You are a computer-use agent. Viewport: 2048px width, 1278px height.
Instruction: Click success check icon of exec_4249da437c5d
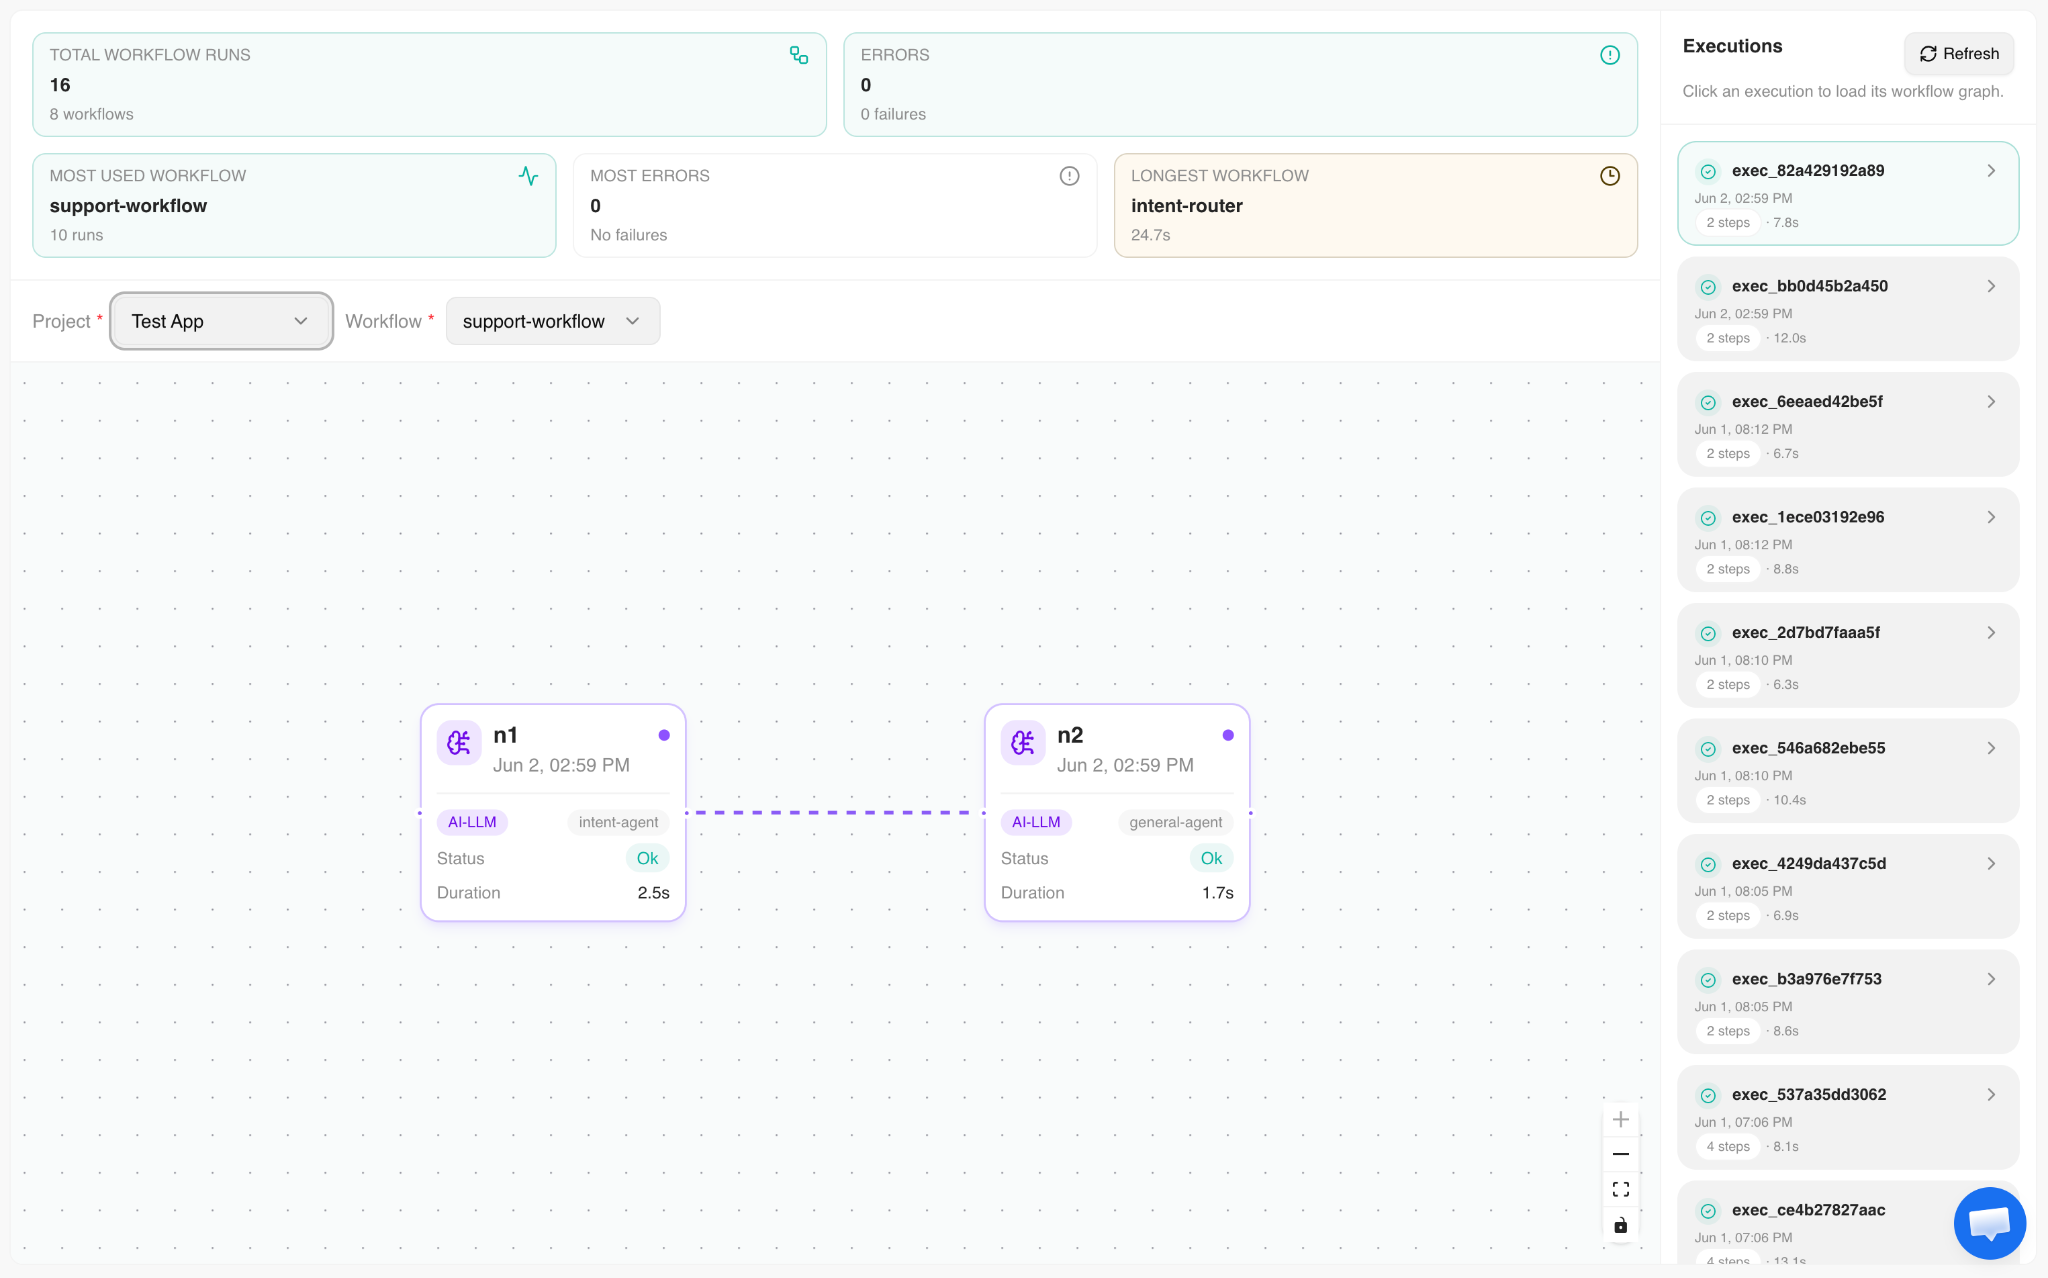(x=1709, y=865)
